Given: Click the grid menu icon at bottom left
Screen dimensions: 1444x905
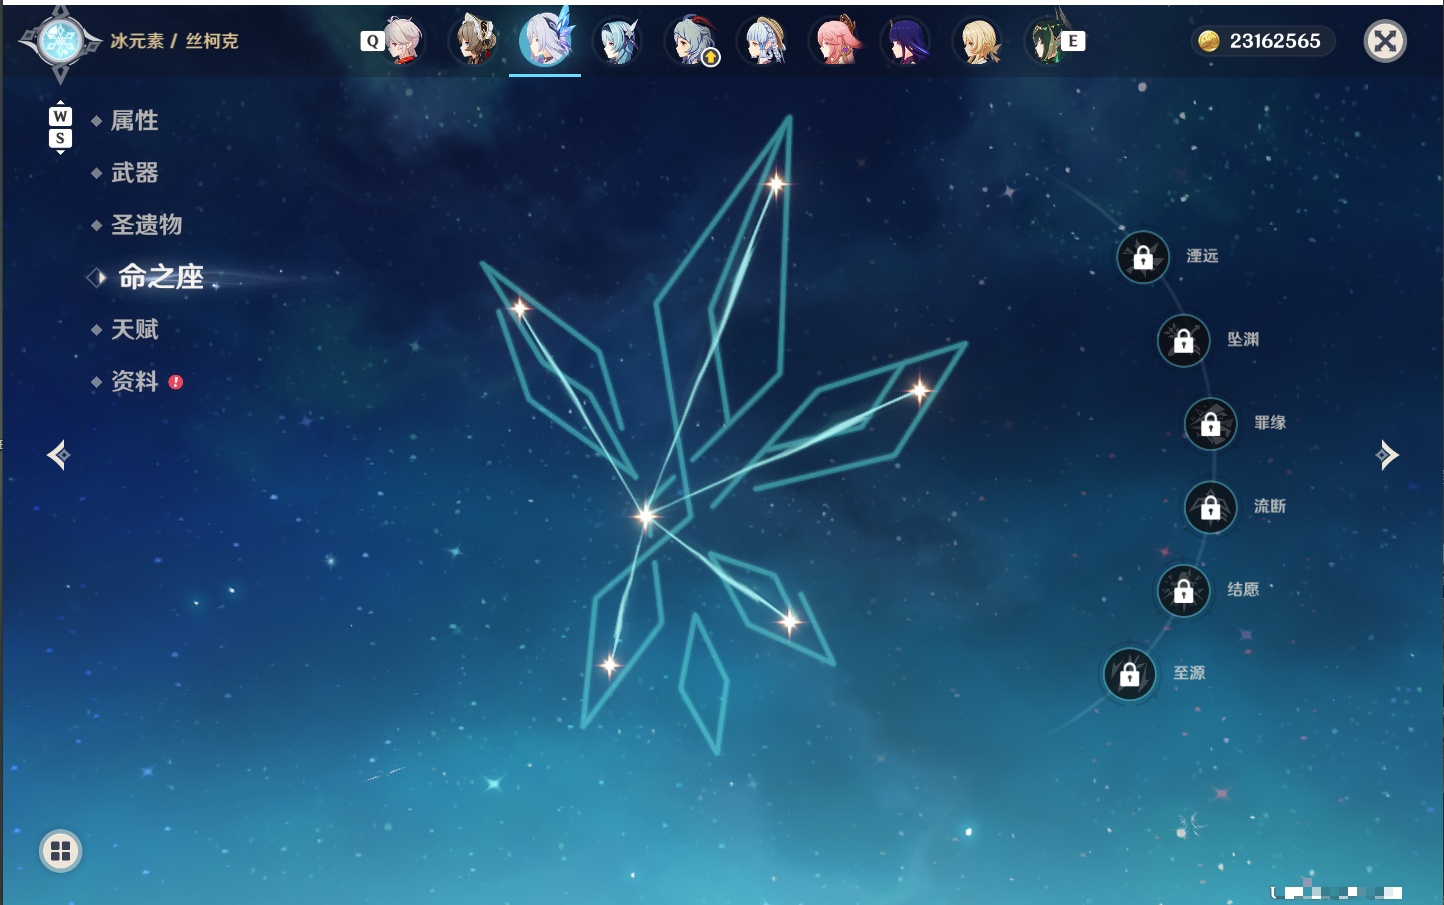Looking at the screenshot, I should click(60, 851).
